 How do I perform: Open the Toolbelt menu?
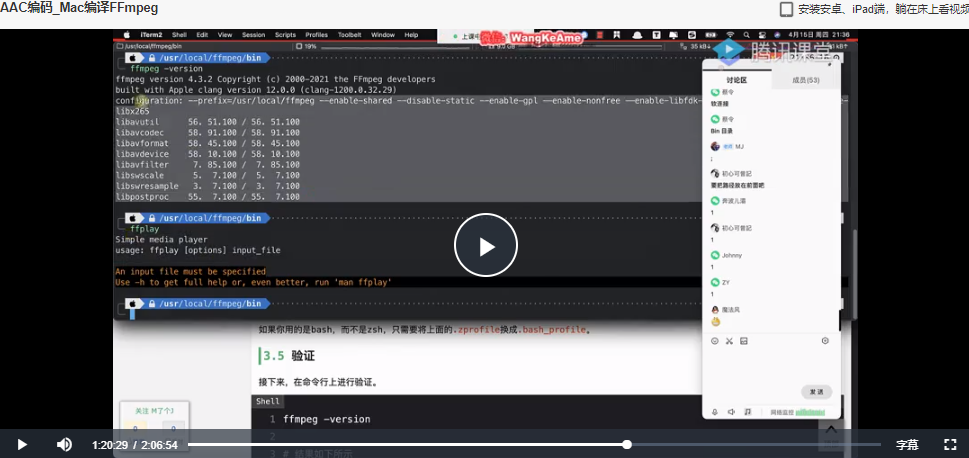(x=349, y=35)
